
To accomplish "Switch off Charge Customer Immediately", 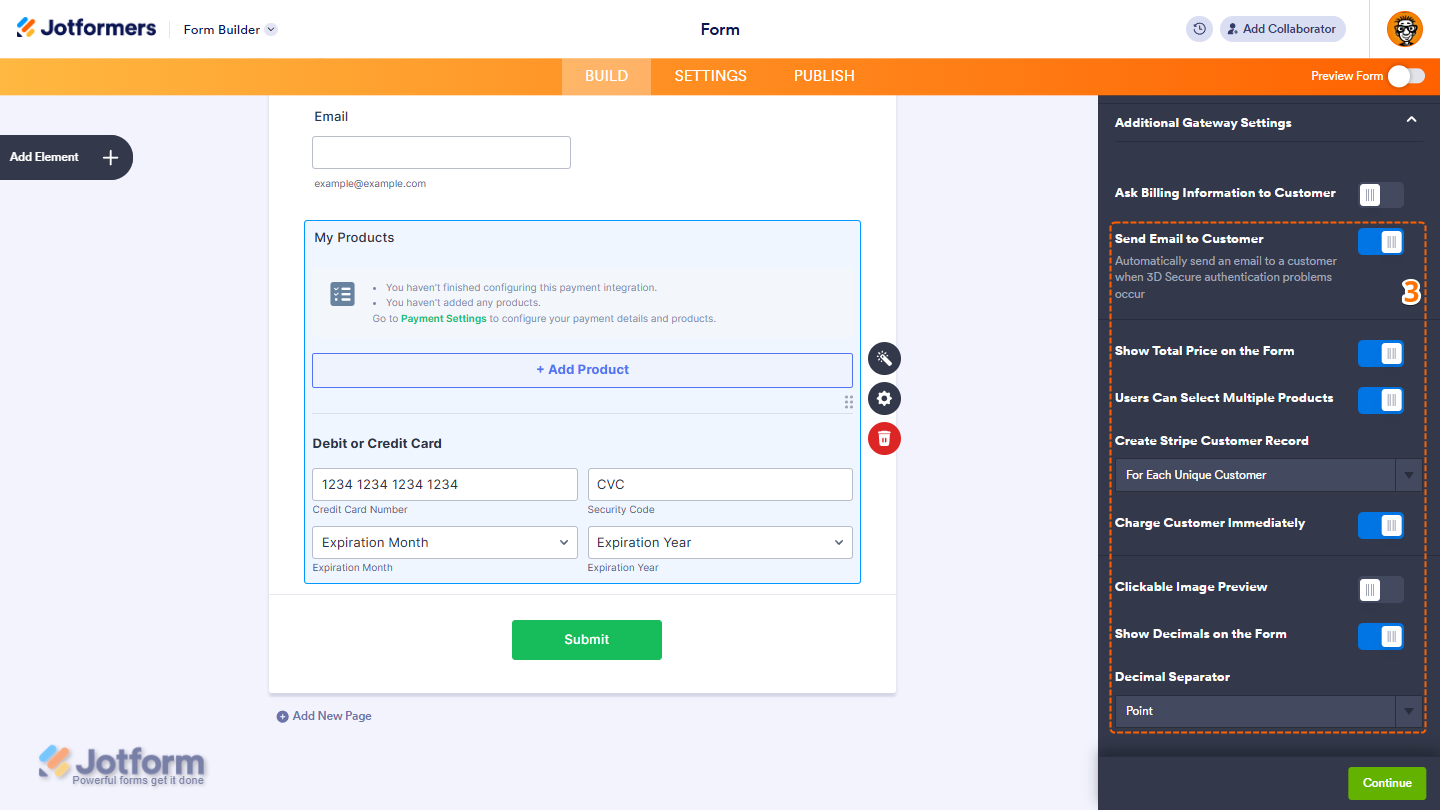I will click(1381, 525).
